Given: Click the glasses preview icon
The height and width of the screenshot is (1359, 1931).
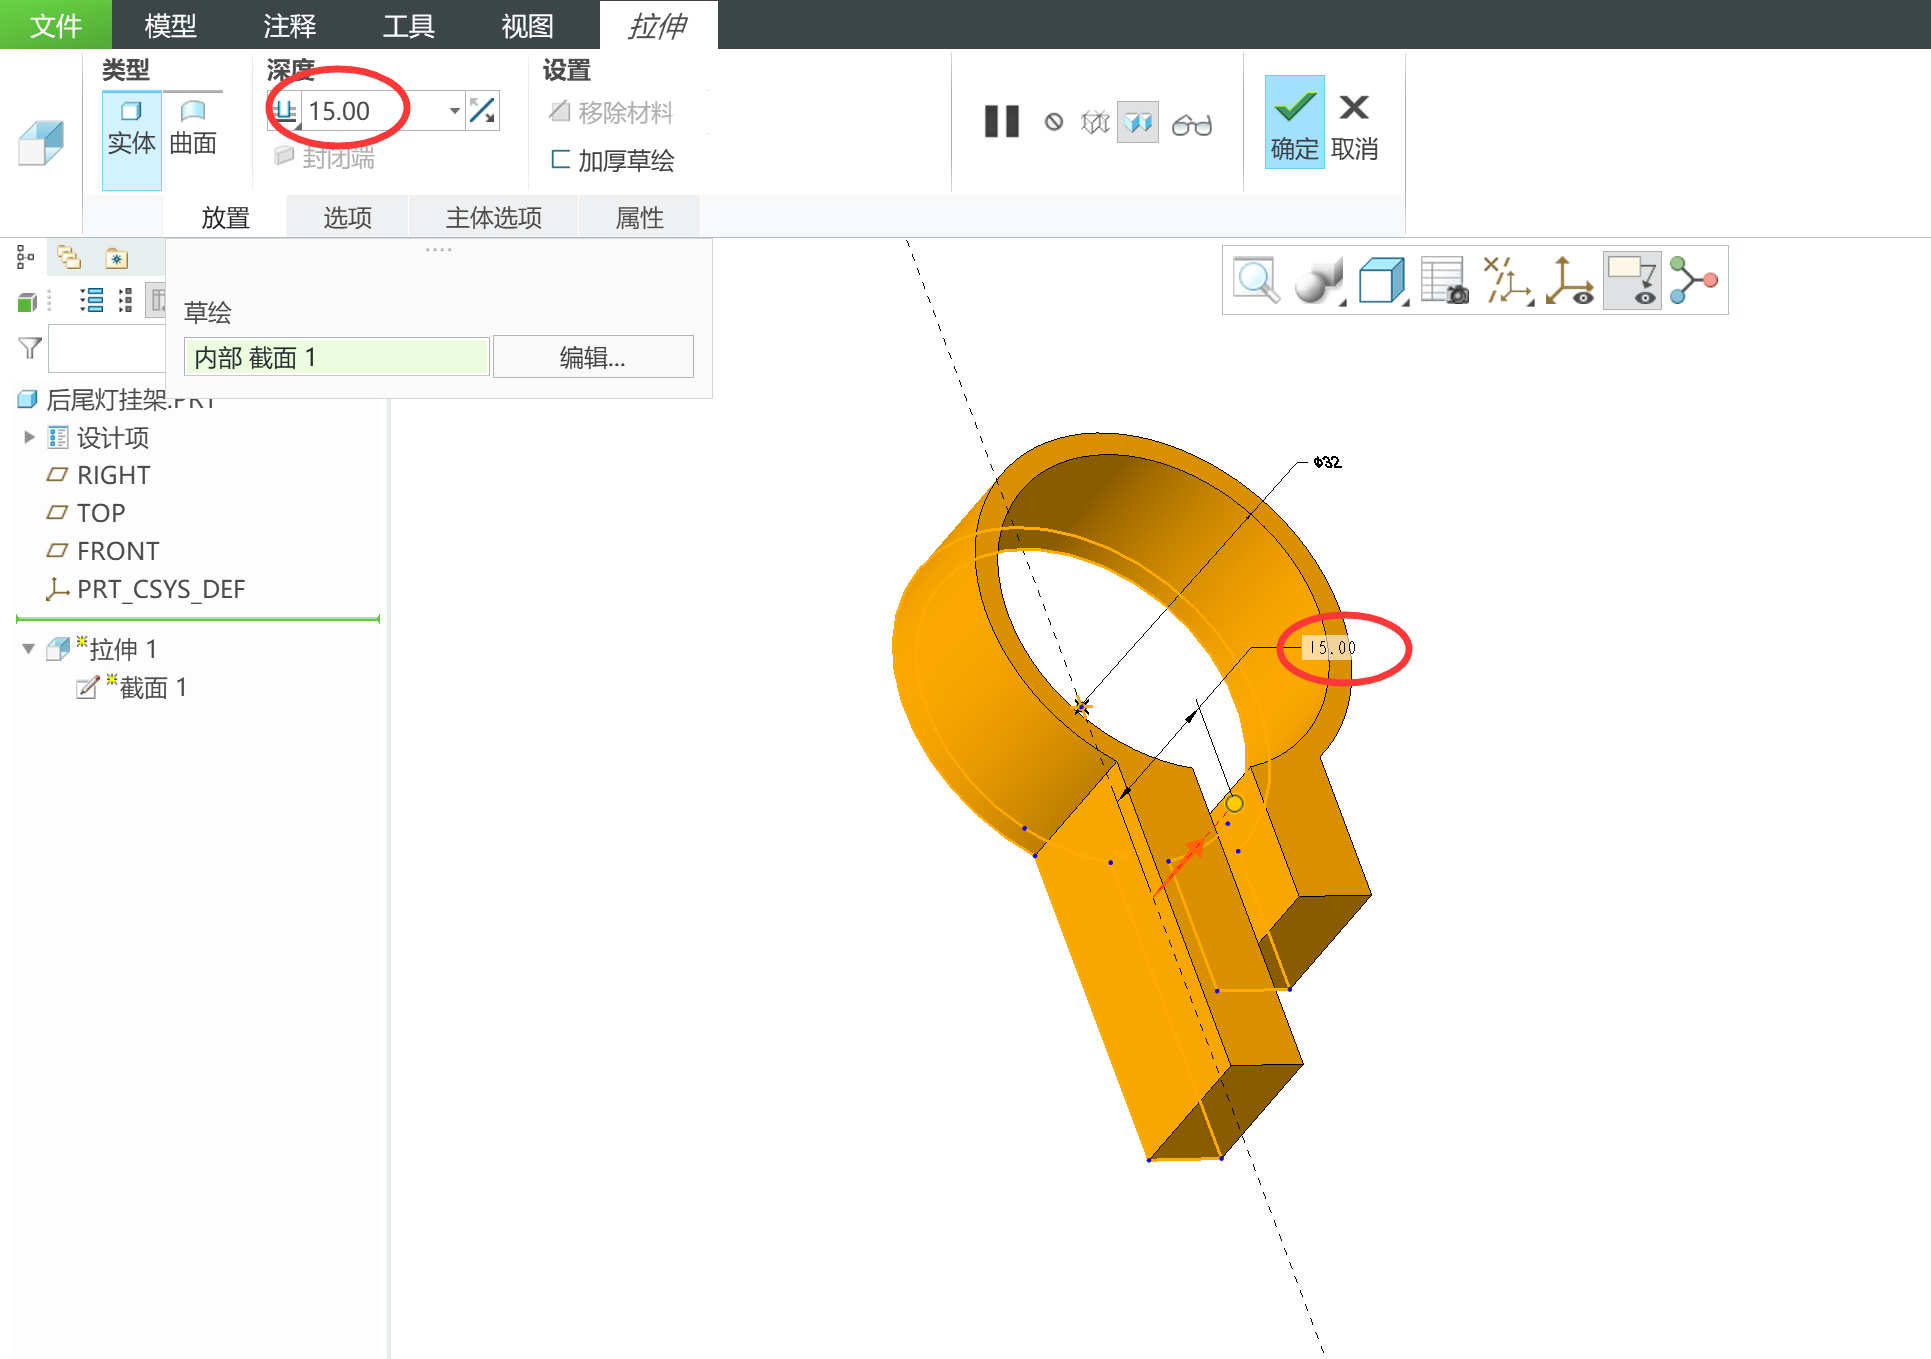Looking at the screenshot, I should [1191, 124].
